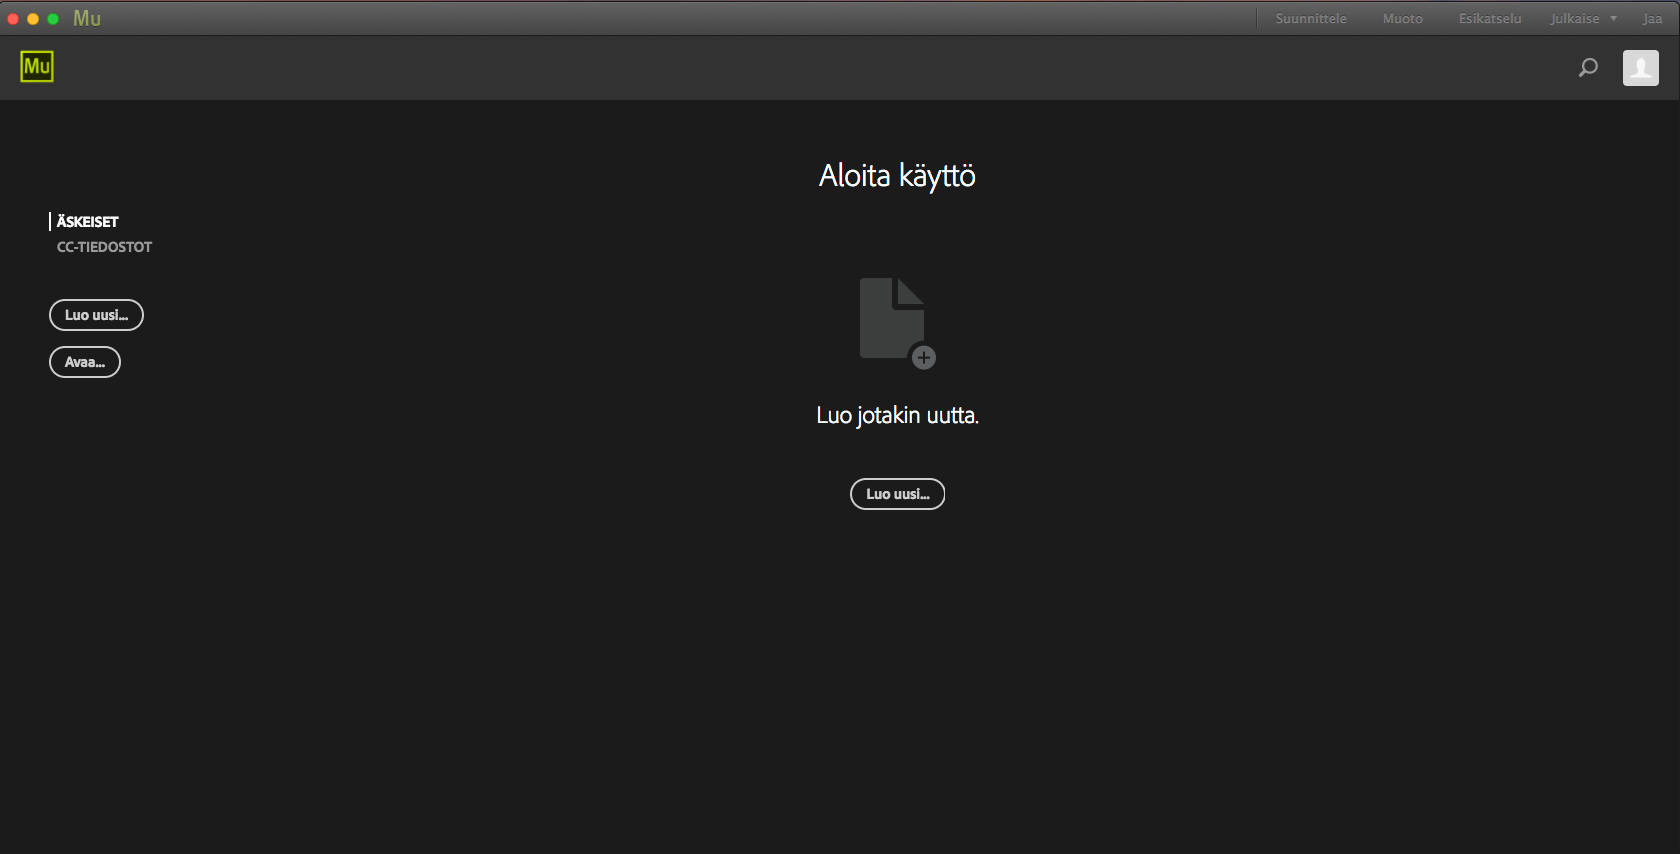Open the CC-TIEDOSTOT tab
The height and width of the screenshot is (854, 1680).
pyautogui.click(x=104, y=247)
